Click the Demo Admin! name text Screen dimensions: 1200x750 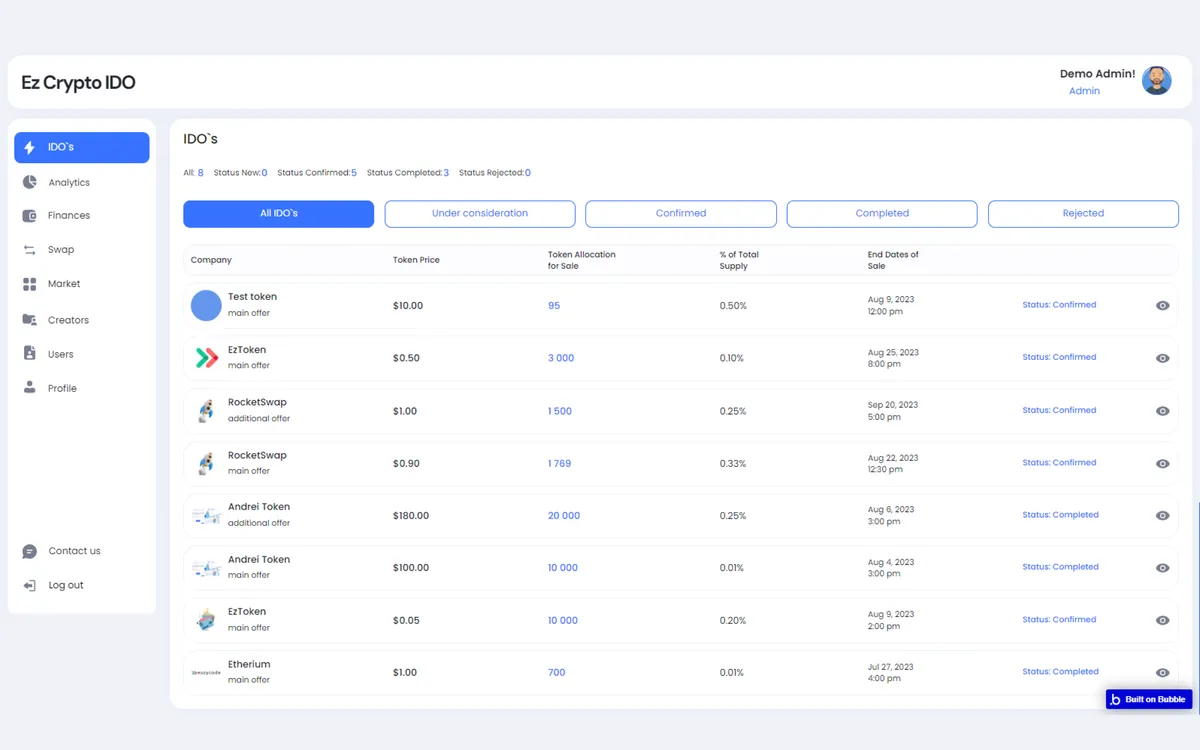tap(1098, 74)
